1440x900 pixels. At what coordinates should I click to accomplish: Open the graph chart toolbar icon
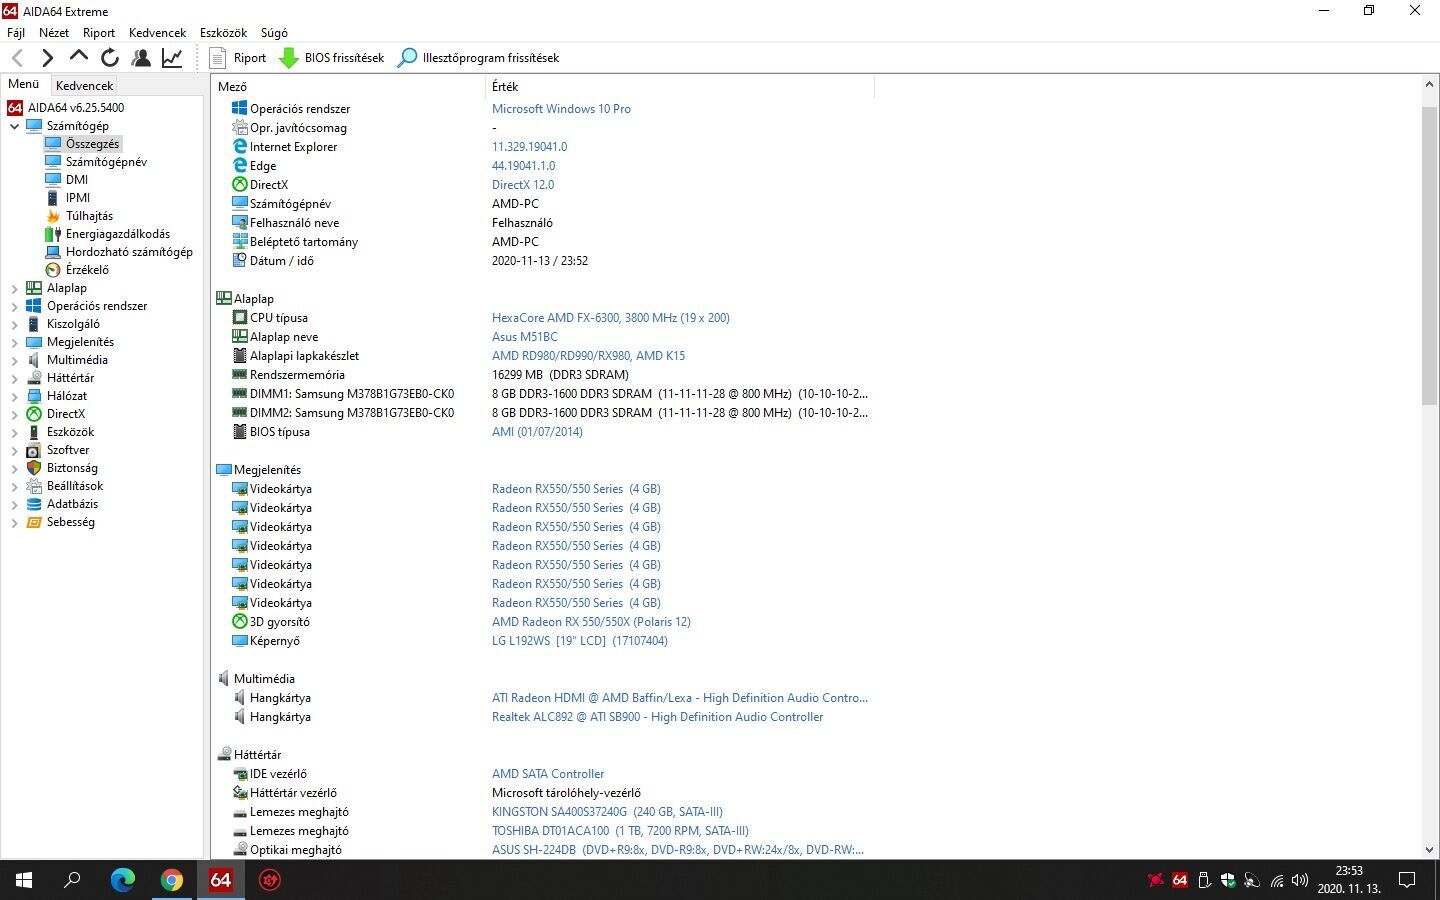[172, 58]
